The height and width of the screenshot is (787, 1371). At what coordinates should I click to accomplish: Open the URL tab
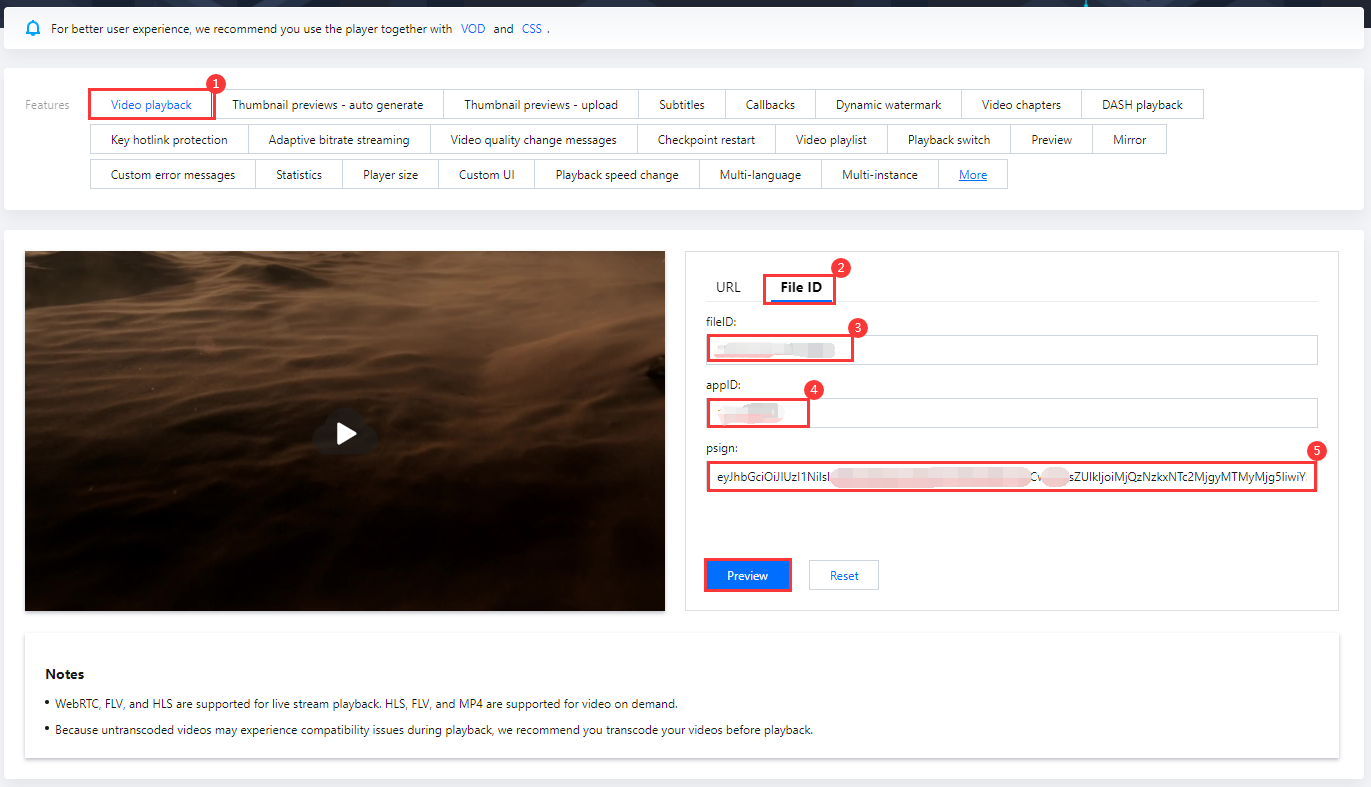coord(728,288)
